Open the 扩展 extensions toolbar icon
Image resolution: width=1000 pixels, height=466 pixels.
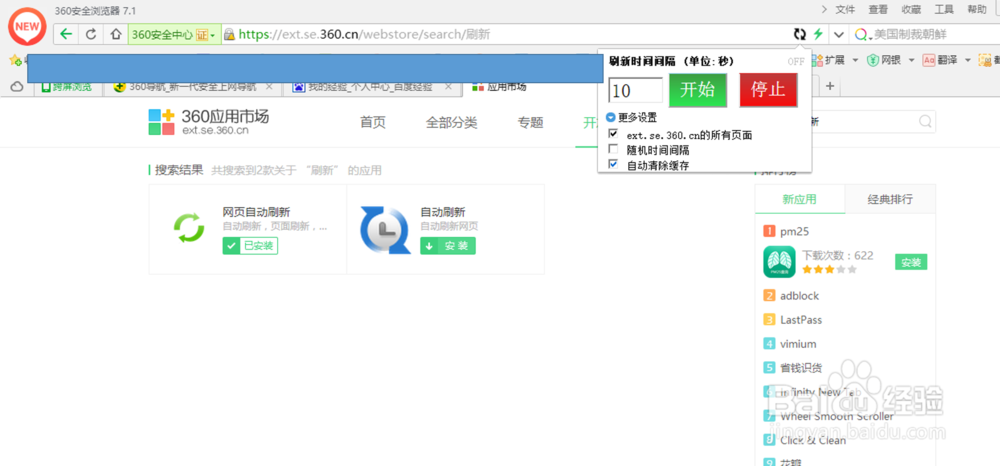[818, 61]
